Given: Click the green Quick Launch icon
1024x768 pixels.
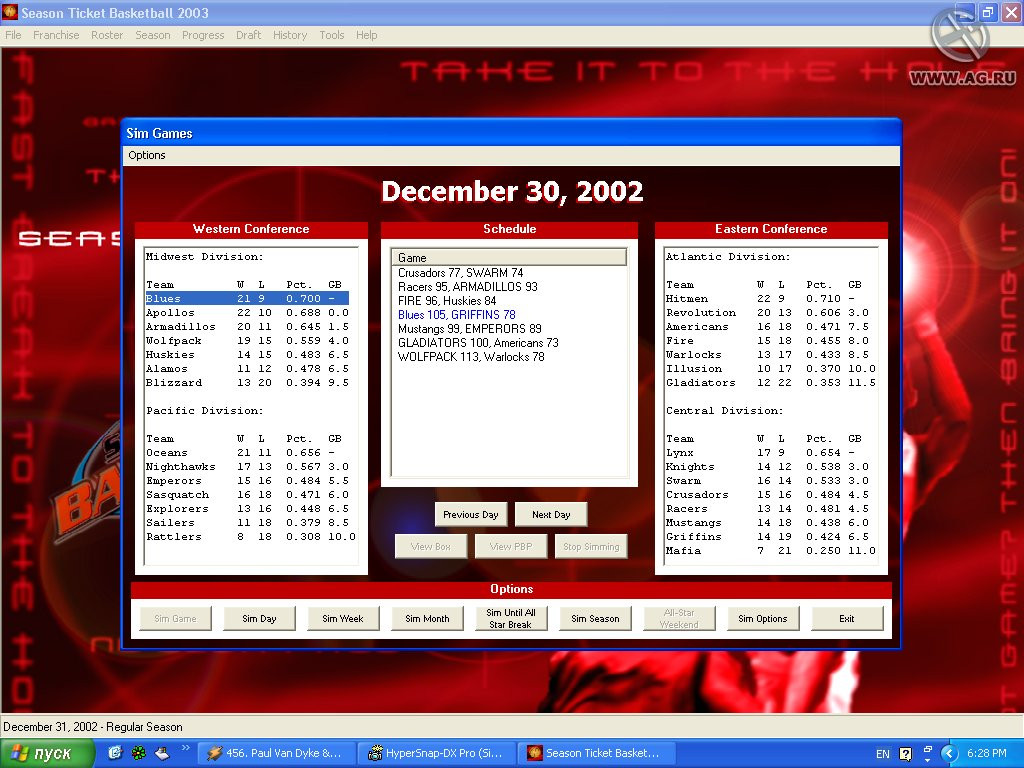Looking at the screenshot, I should (x=138, y=753).
